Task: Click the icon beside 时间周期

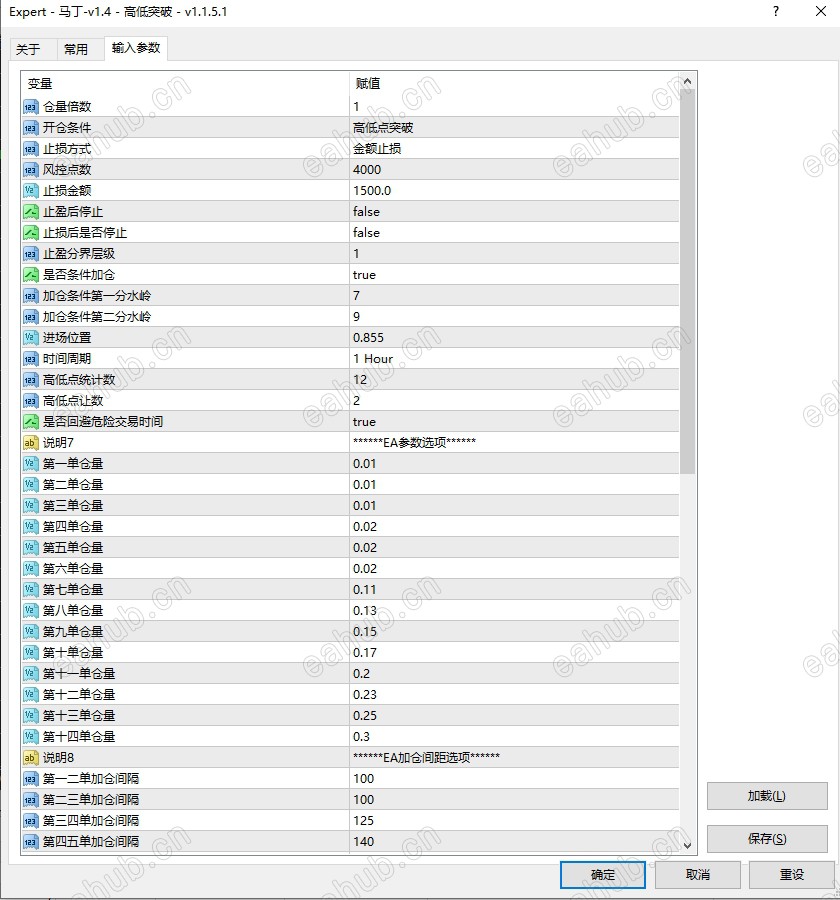Action: point(30,359)
